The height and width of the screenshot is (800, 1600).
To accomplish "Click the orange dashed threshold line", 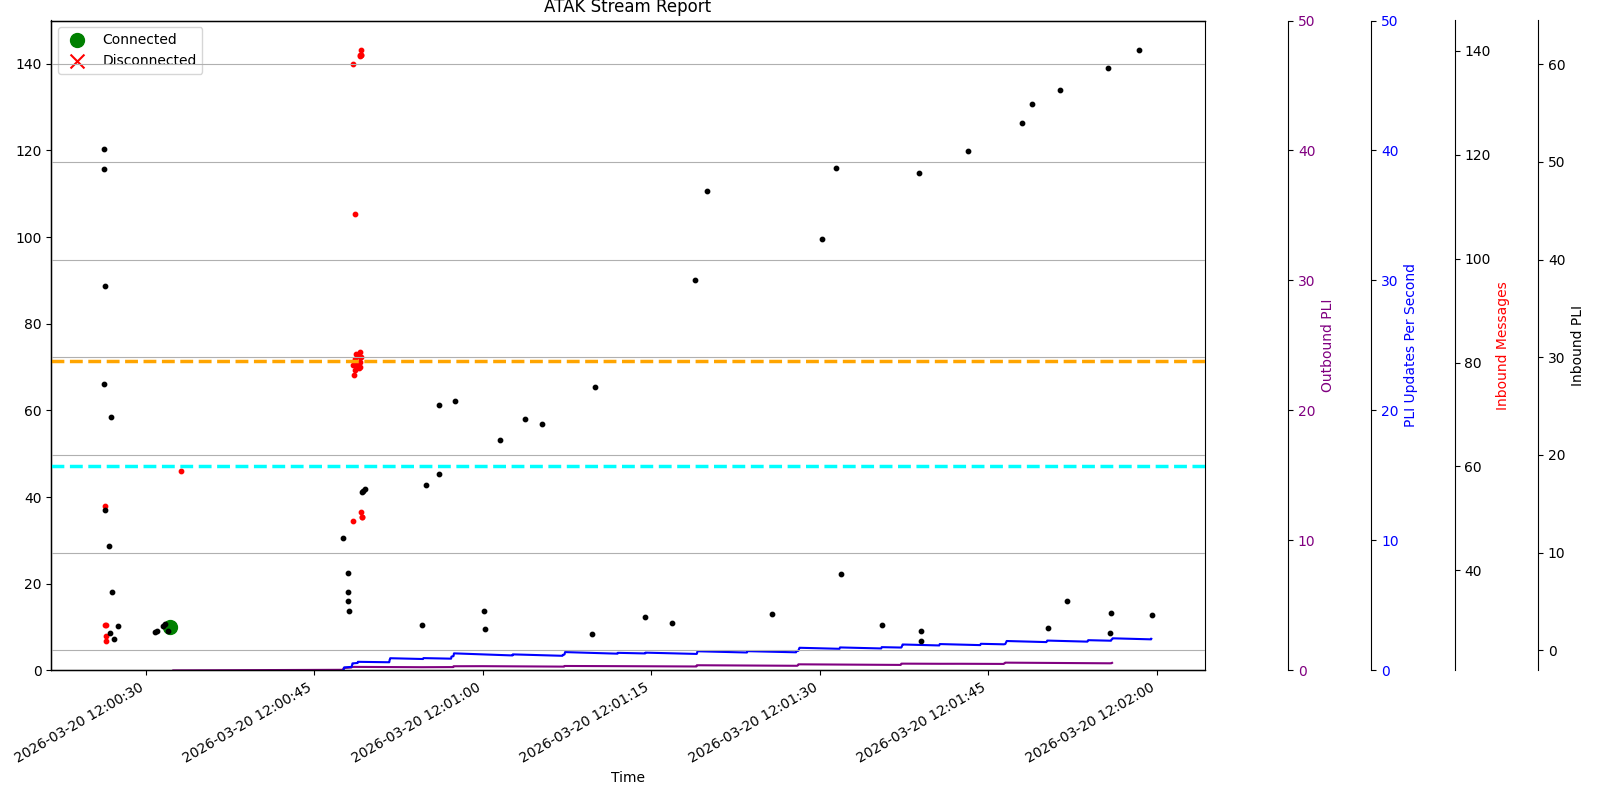I will (x=800, y=361).
